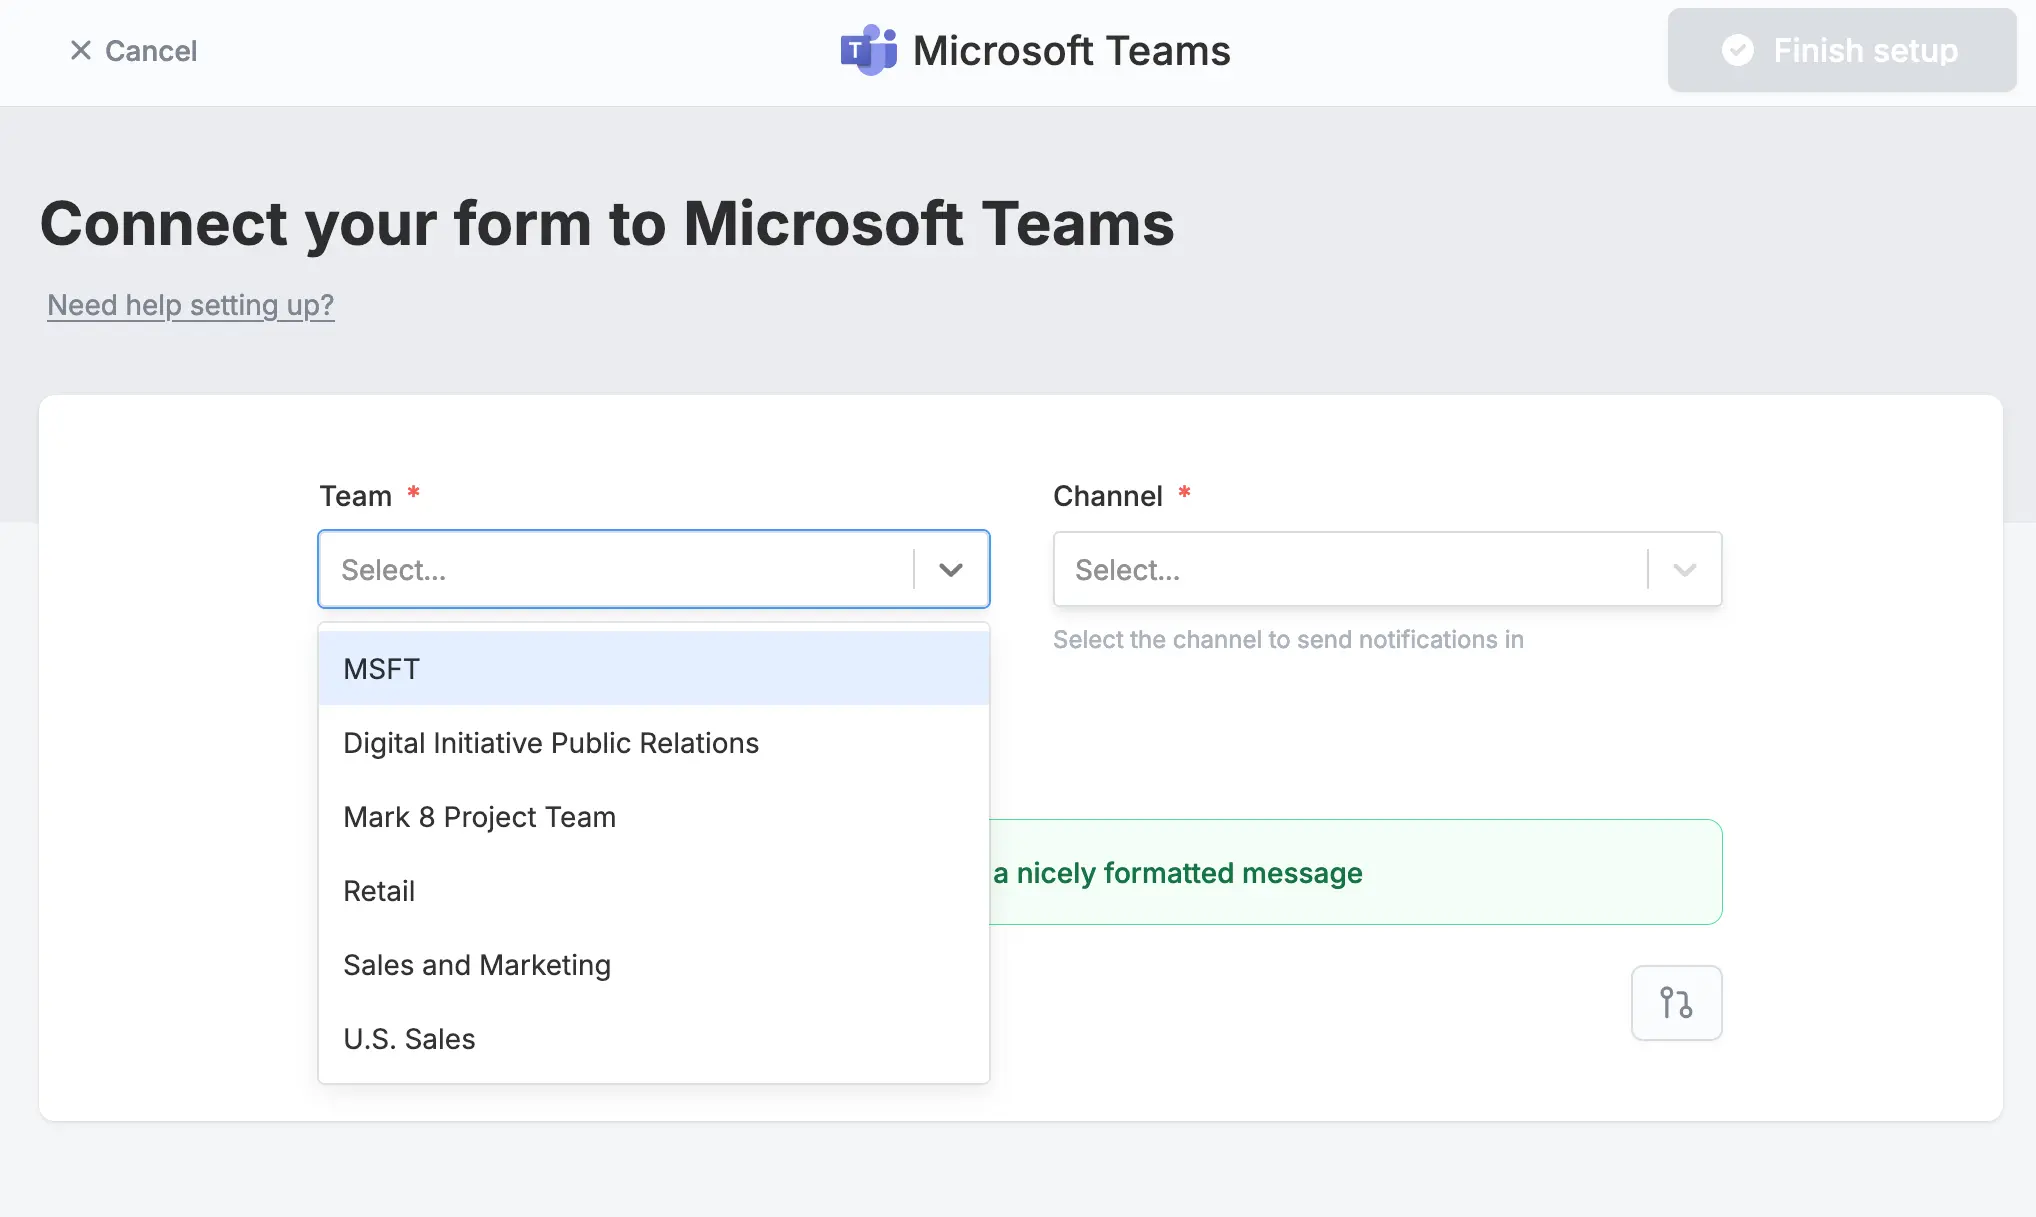Open the Channel dropdown chevron
The width and height of the screenshot is (2036, 1217).
pyautogui.click(x=1684, y=569)
